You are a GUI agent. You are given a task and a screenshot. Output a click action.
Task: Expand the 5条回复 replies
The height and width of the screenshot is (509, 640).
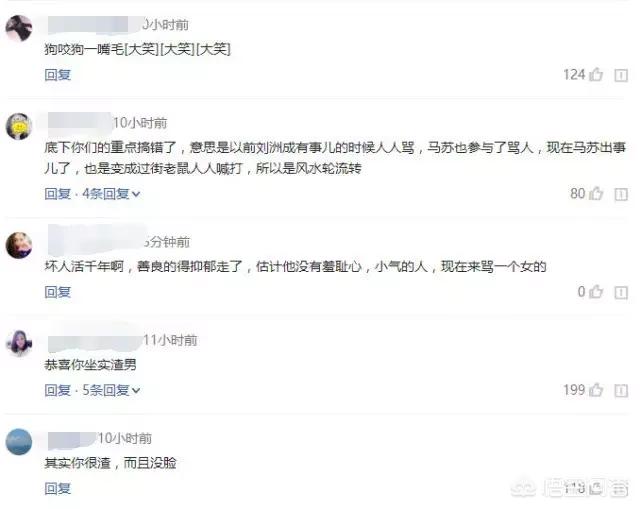pos(111,390)
